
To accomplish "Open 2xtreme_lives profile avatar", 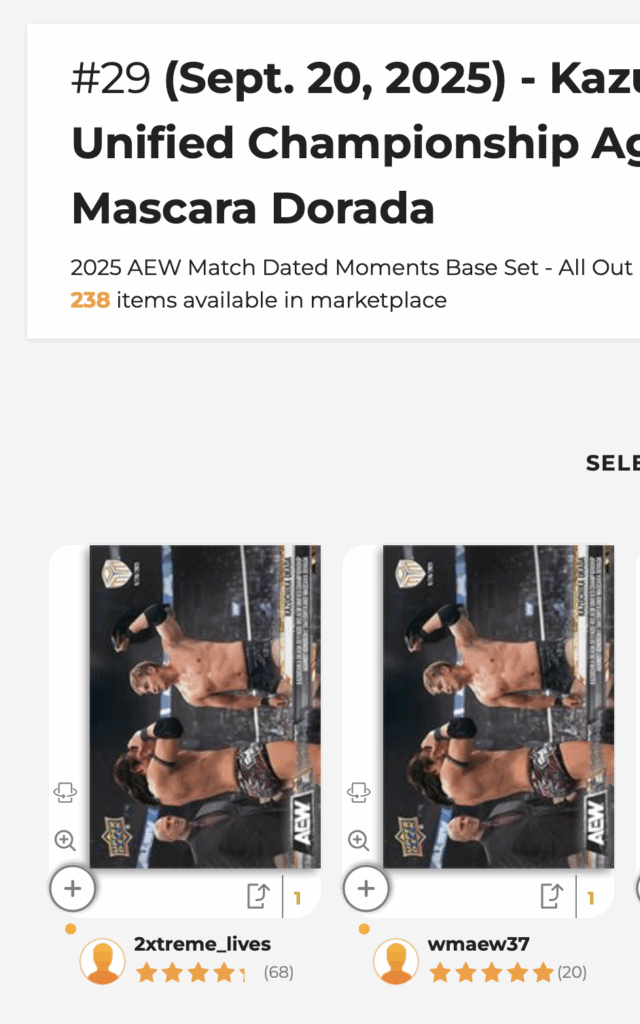I will (x=102, y=961).
